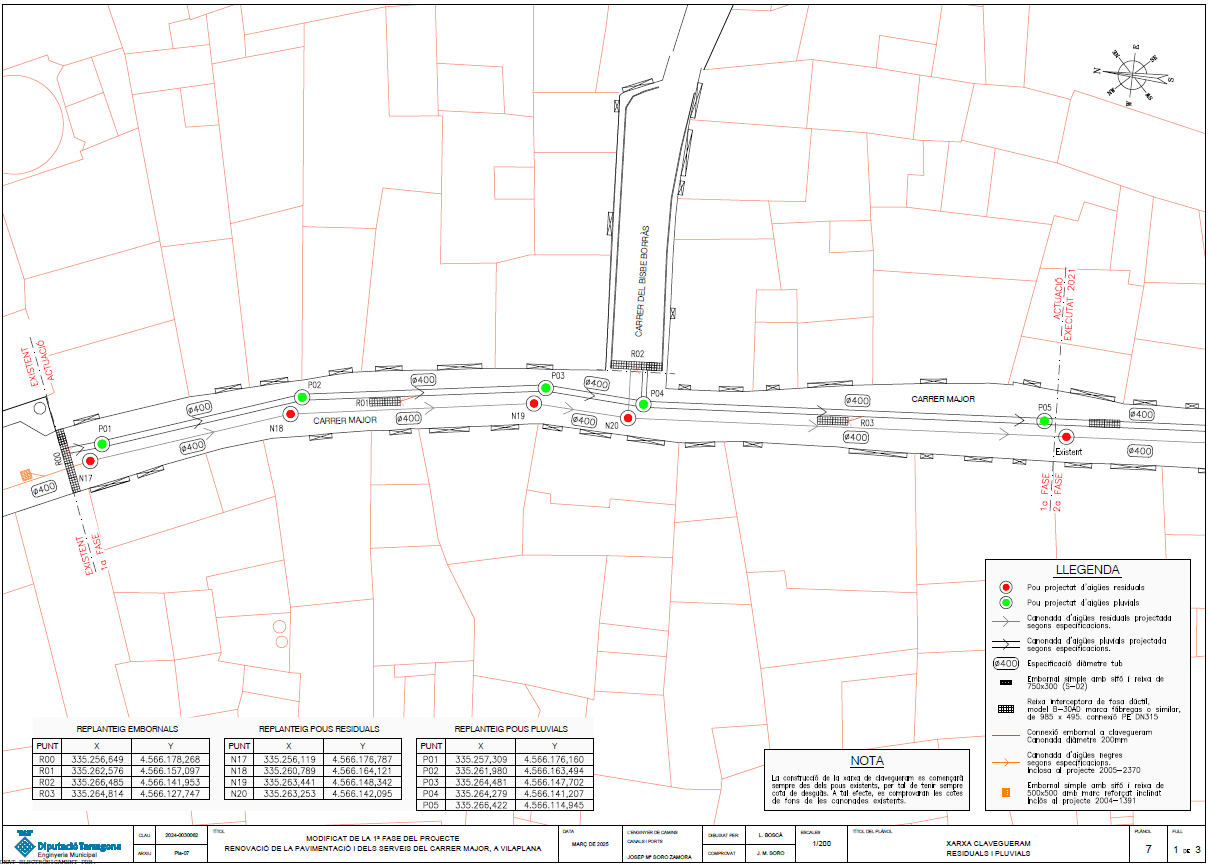This screenshot has height=864, width=1208.
Task: Click the 'R00' cell in the embornals table
Action: coord(48,760)
